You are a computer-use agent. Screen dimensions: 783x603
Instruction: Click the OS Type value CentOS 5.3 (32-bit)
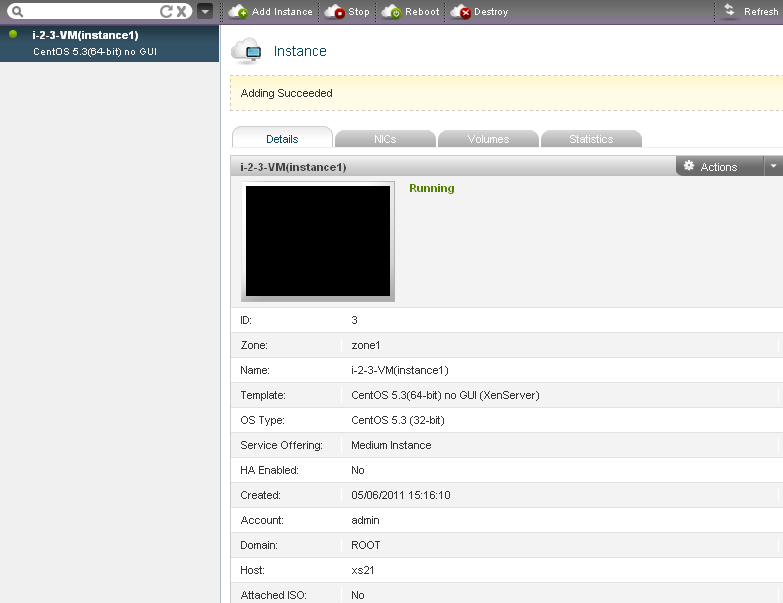tap(398, 420)
